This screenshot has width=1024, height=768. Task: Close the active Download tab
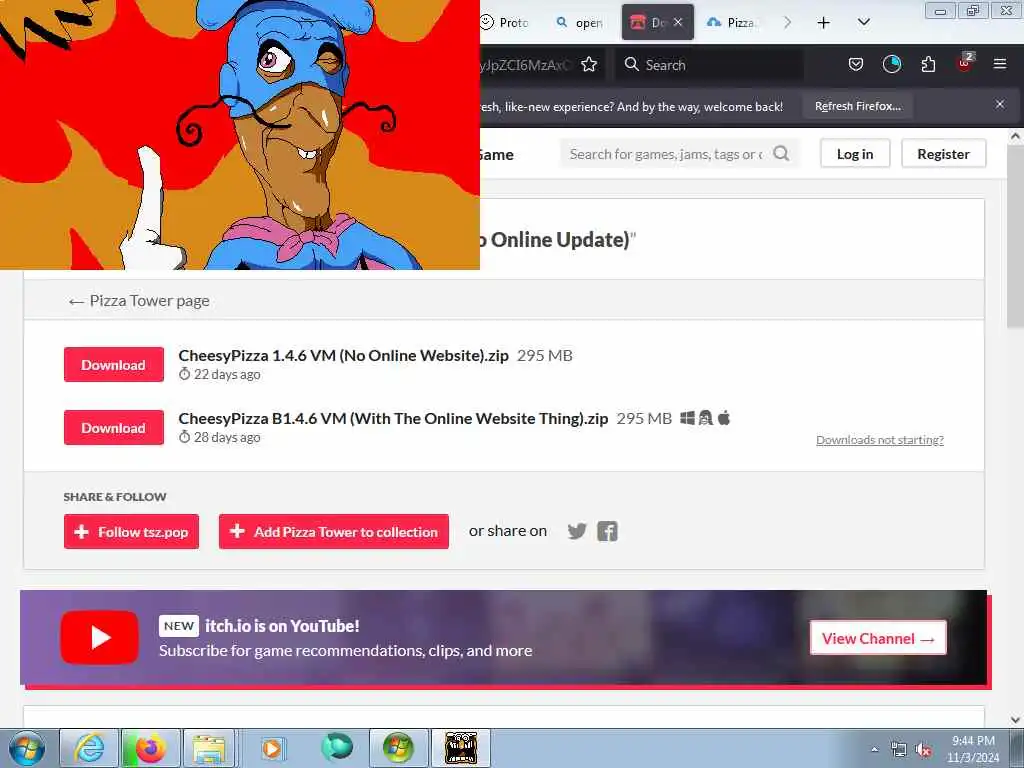(679, 22)
